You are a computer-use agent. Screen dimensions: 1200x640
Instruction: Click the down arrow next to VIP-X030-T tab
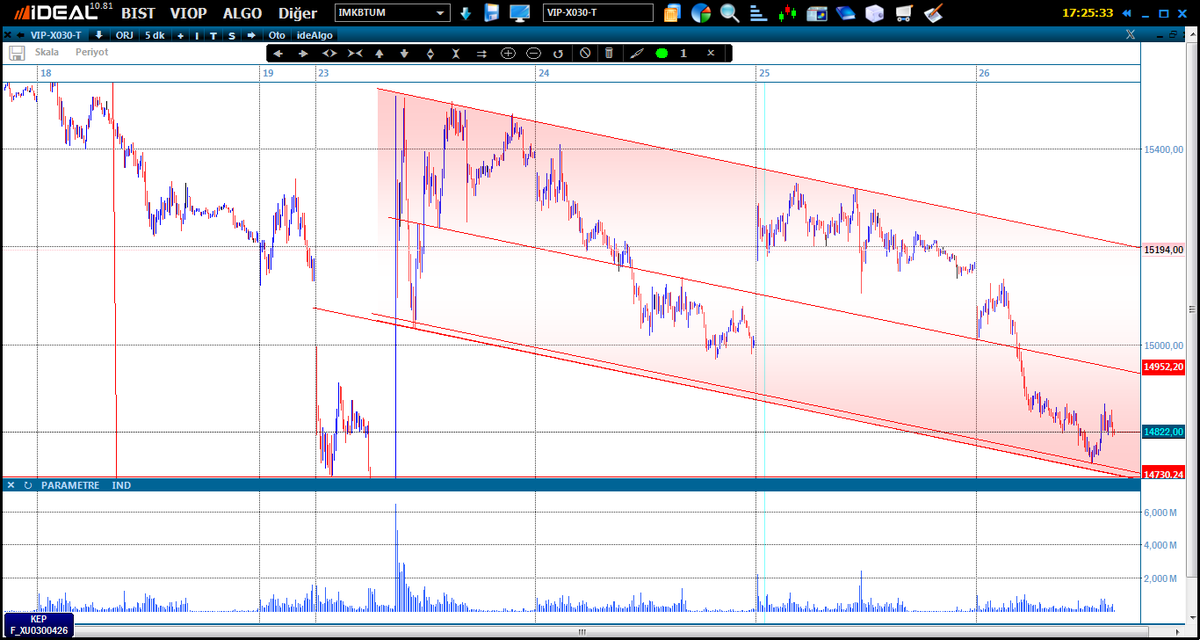click(x=99, y=35)
